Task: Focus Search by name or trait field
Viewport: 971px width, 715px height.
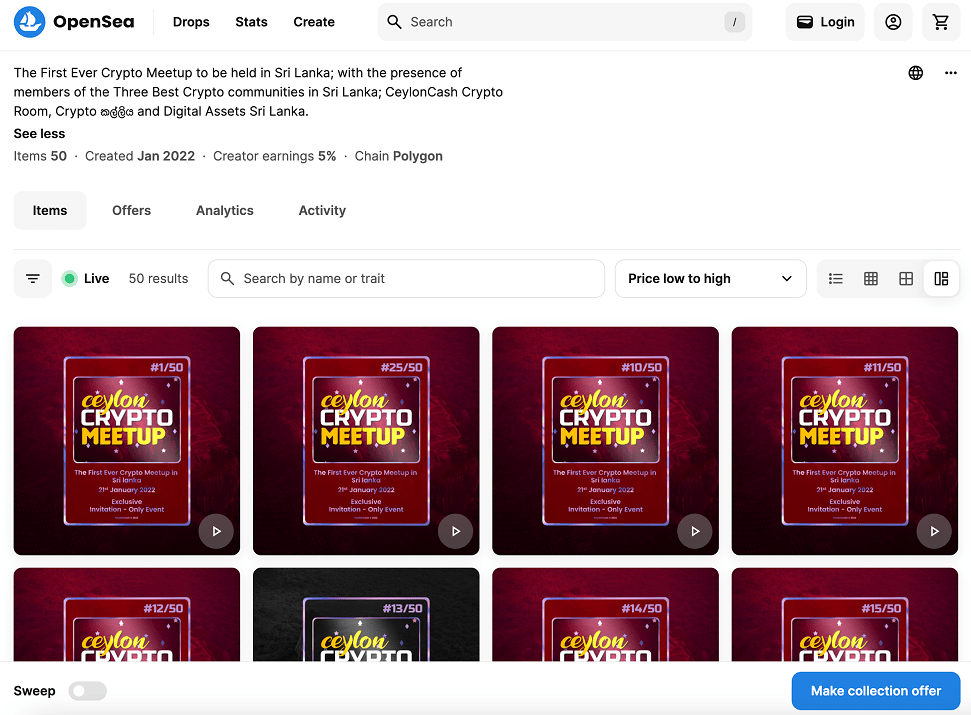Action: tap(406, 279)
